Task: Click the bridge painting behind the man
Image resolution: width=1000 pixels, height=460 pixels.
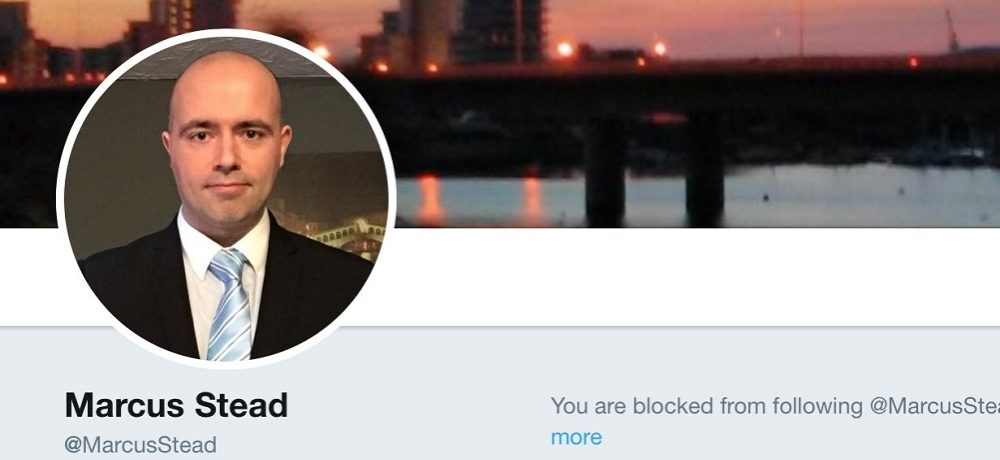Action: click(349, 237)
